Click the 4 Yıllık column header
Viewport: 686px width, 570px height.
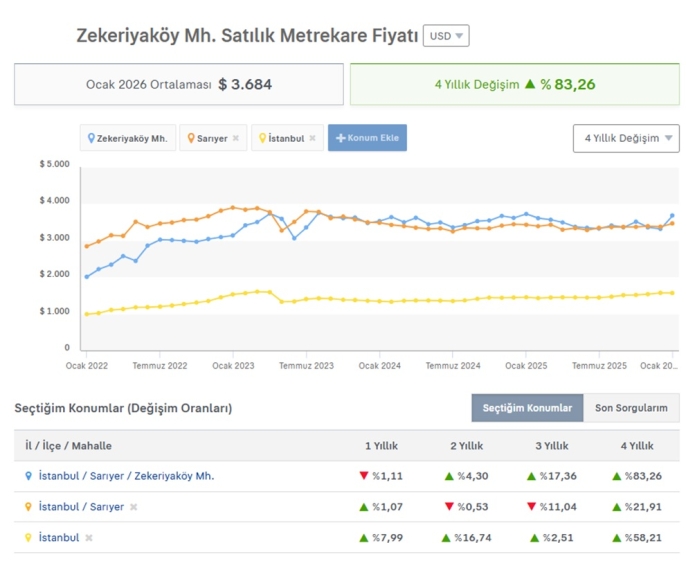[x=637, y=446]
